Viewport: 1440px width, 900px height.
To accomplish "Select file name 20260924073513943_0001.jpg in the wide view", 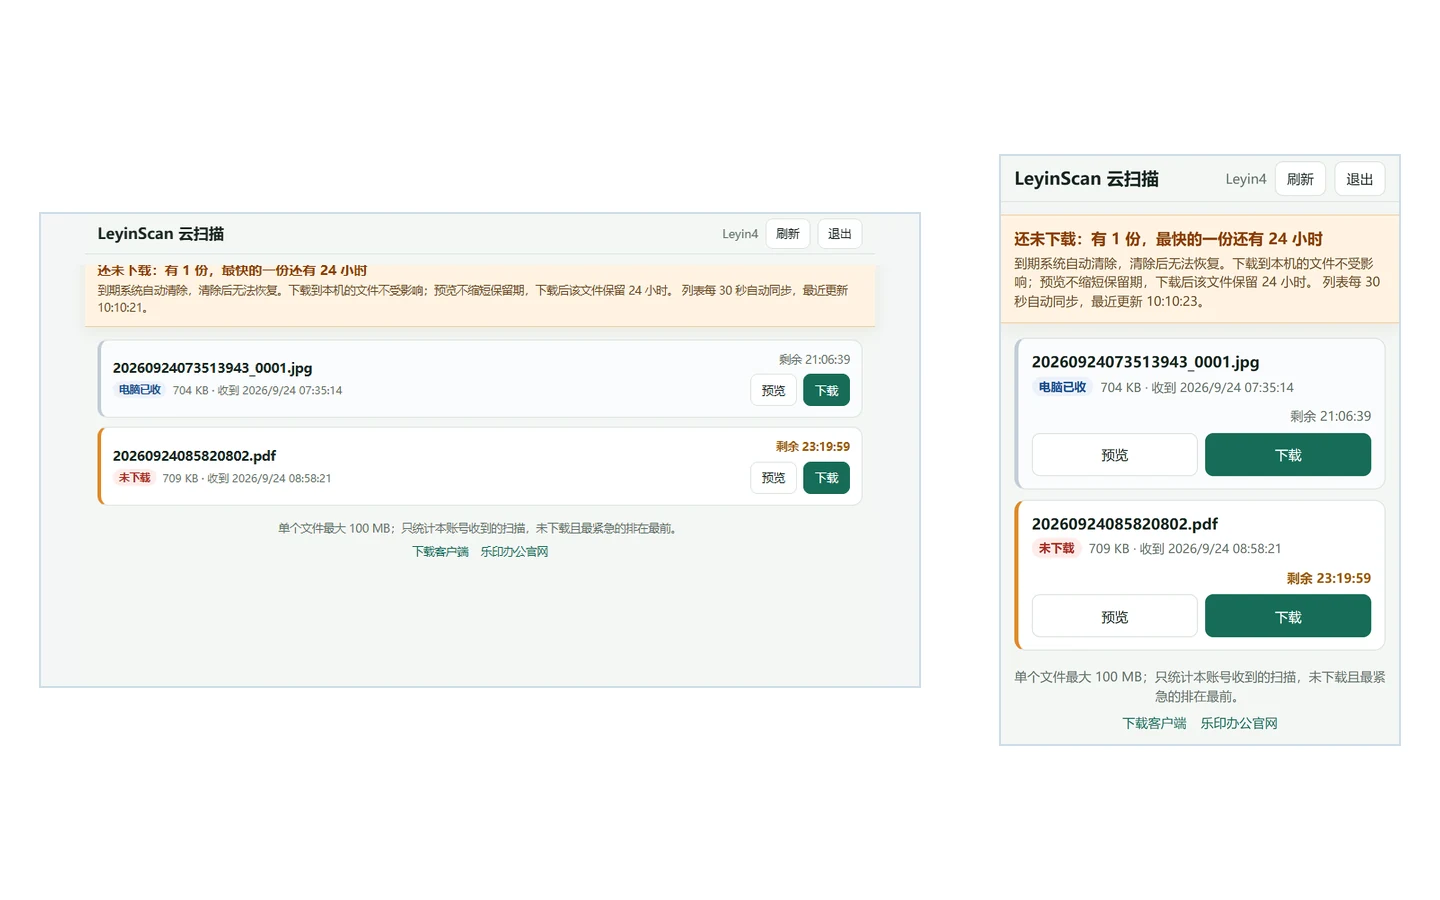I will tap(212, 368).
